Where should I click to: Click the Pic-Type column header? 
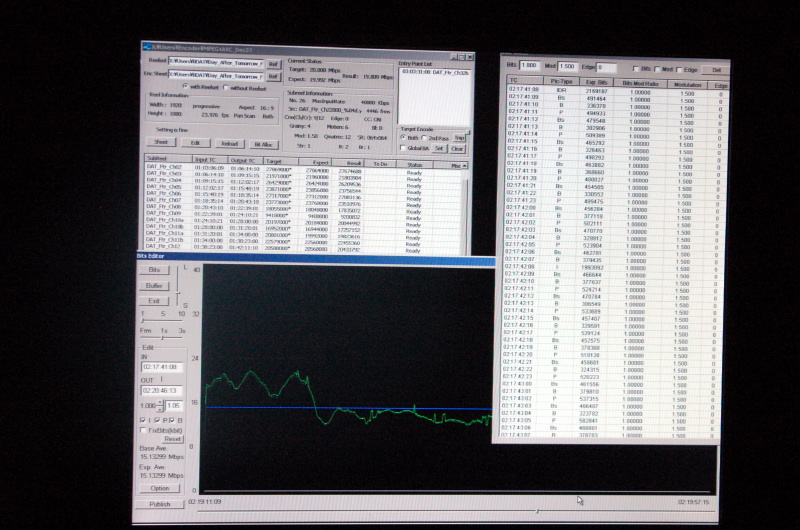coord(561,79)
